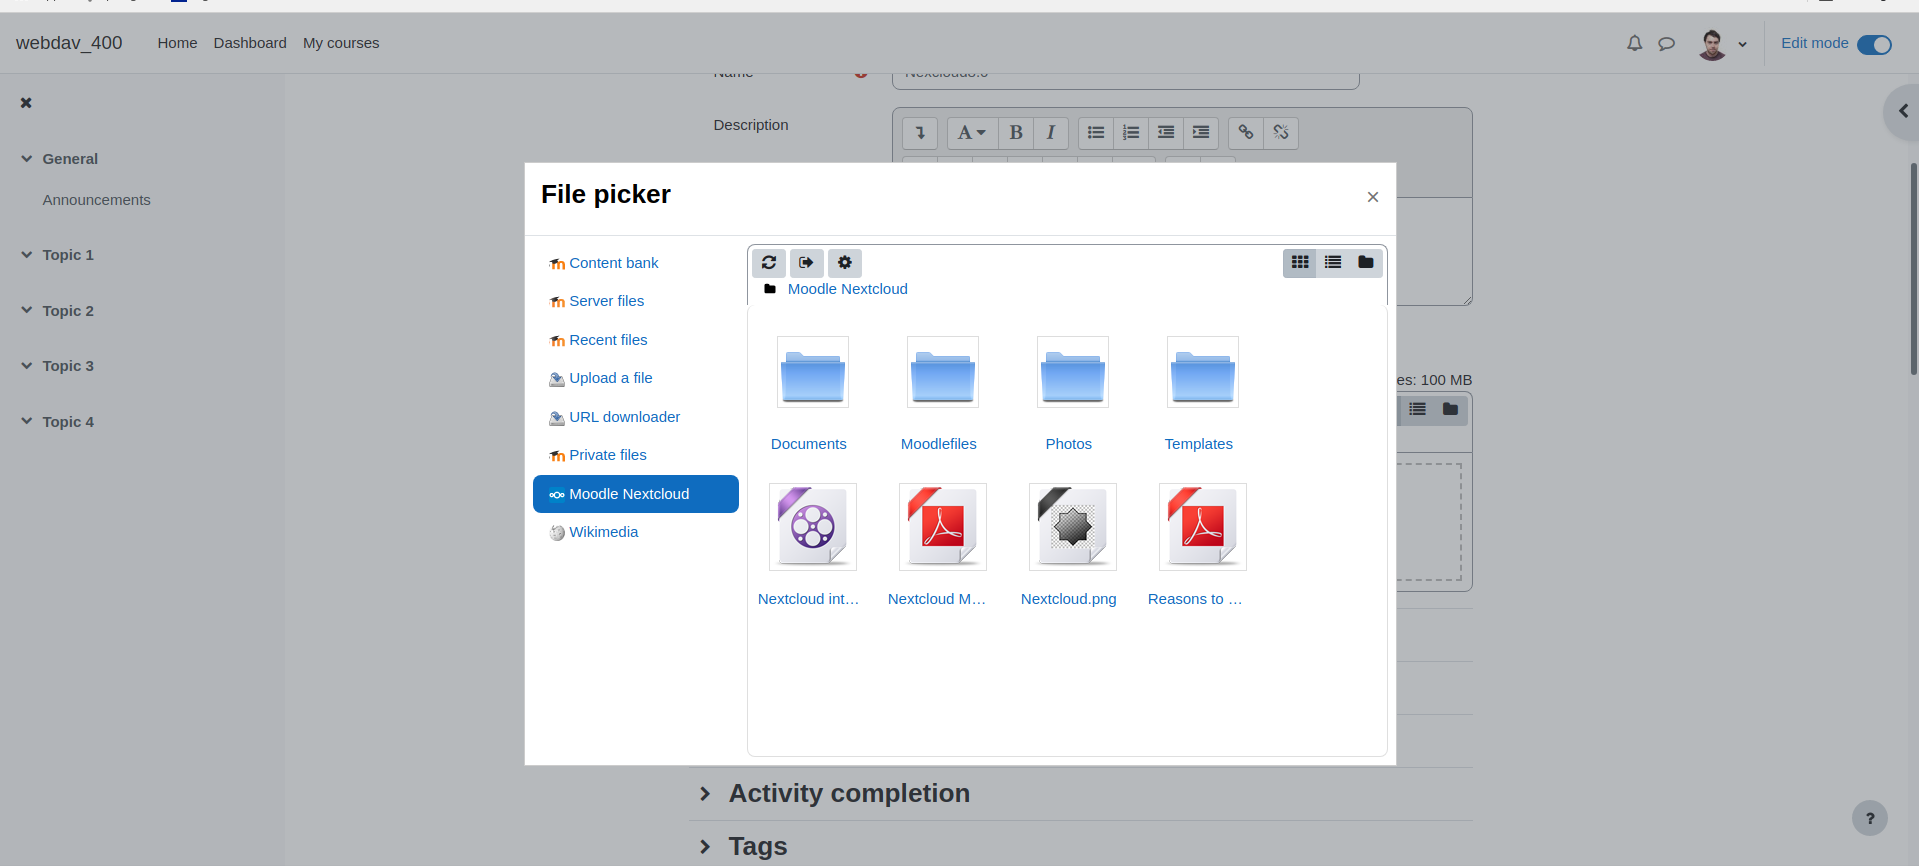The image size is (1919, 866).
Task: Open user menu dropdown arrow
Action: click(x=1742, y=44)
